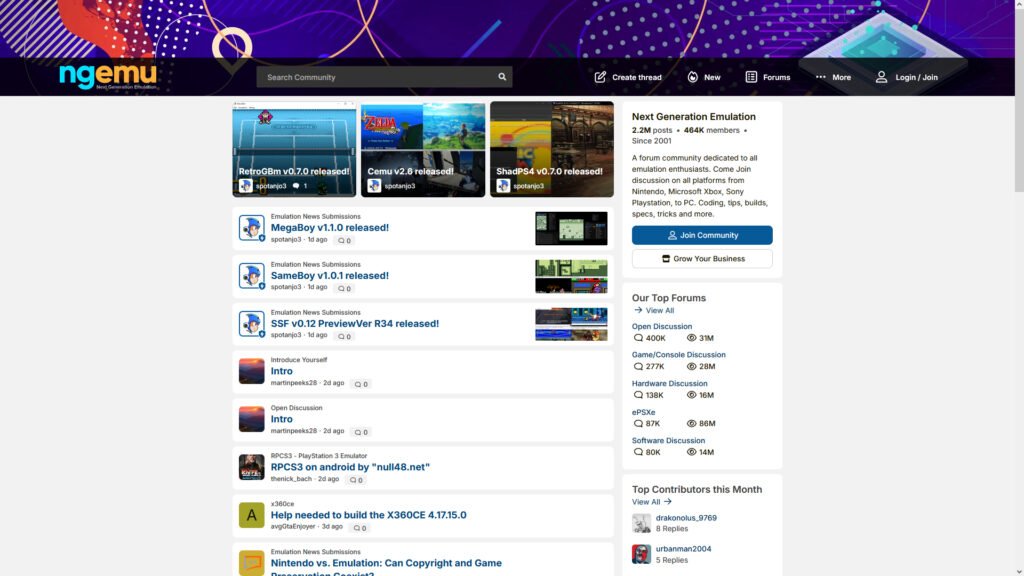Viewport: 1024px width, 576px height.
Task: Open Intro thread in Open Discussion
Action: [x=281, y=419]
